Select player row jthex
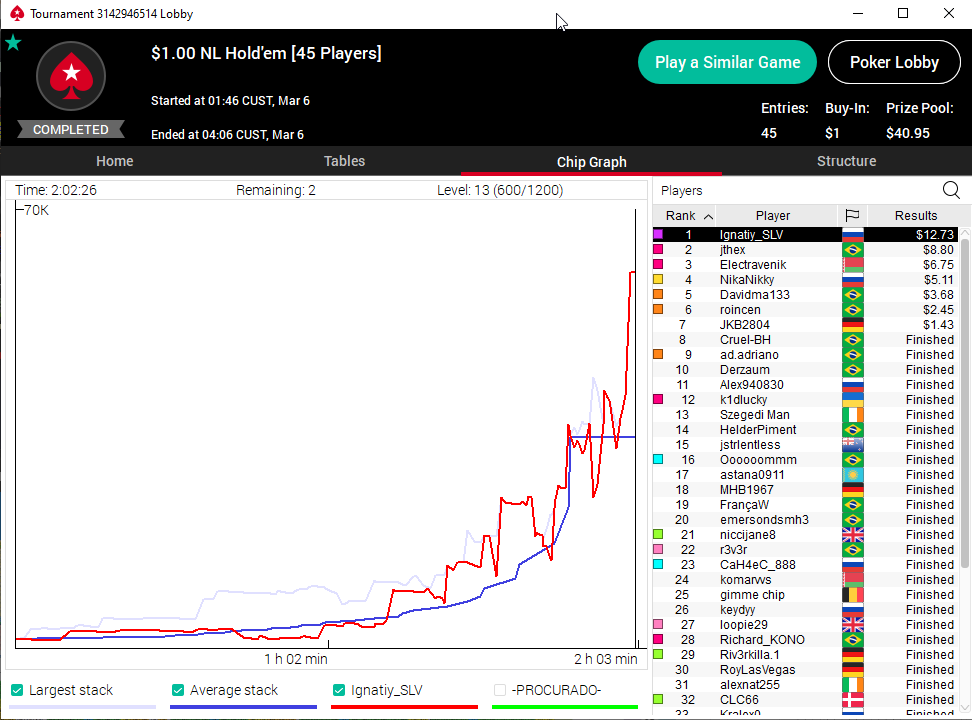The height and width of the screenshot is (720, 972). pos(805,250)
